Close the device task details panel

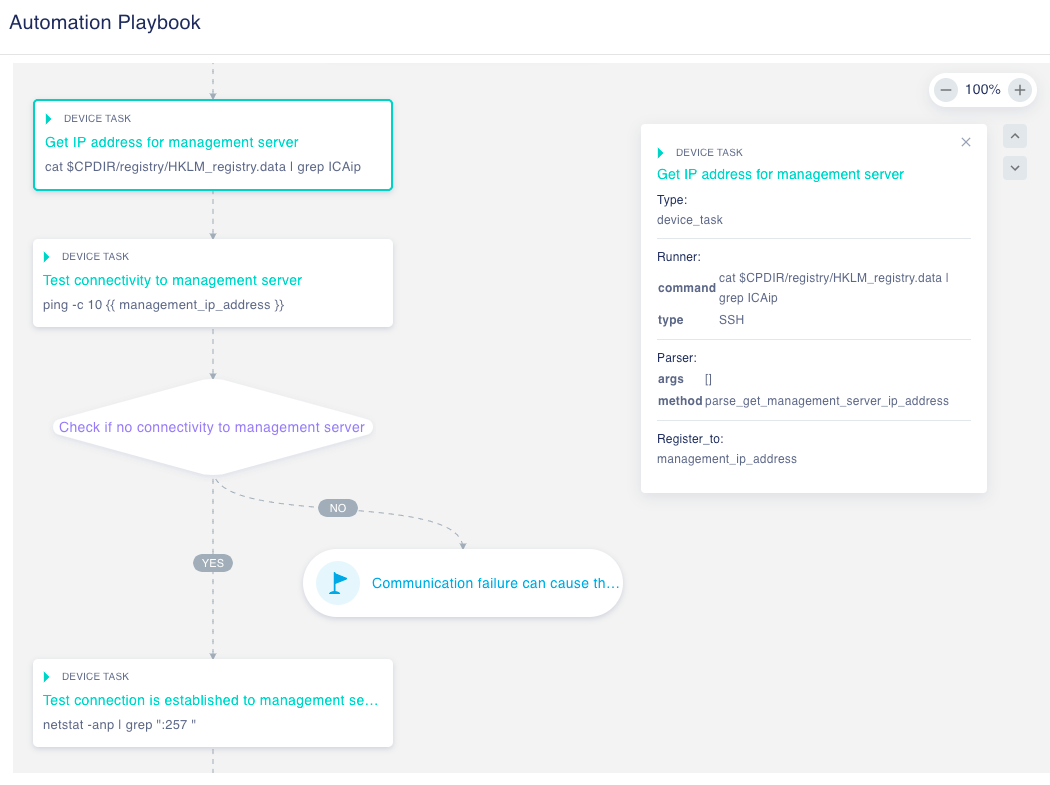[966, 142]
